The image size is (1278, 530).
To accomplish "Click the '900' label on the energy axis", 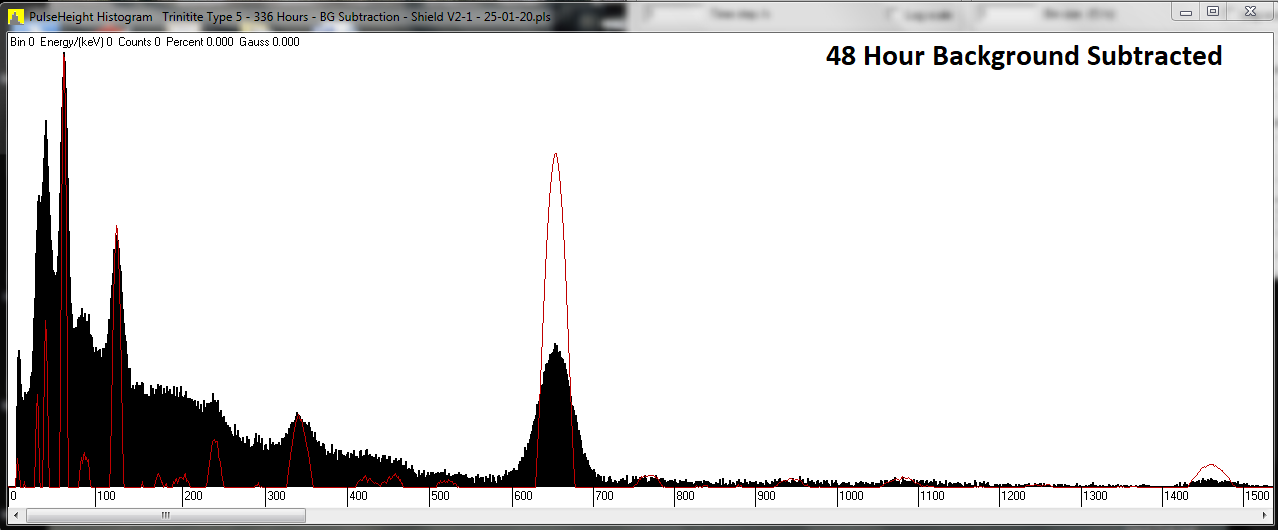I will pyautogui.click(x=765, y=496).
